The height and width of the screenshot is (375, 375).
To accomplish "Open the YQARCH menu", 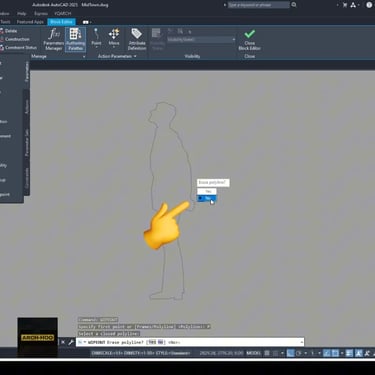I will click(x=63, y=13).
